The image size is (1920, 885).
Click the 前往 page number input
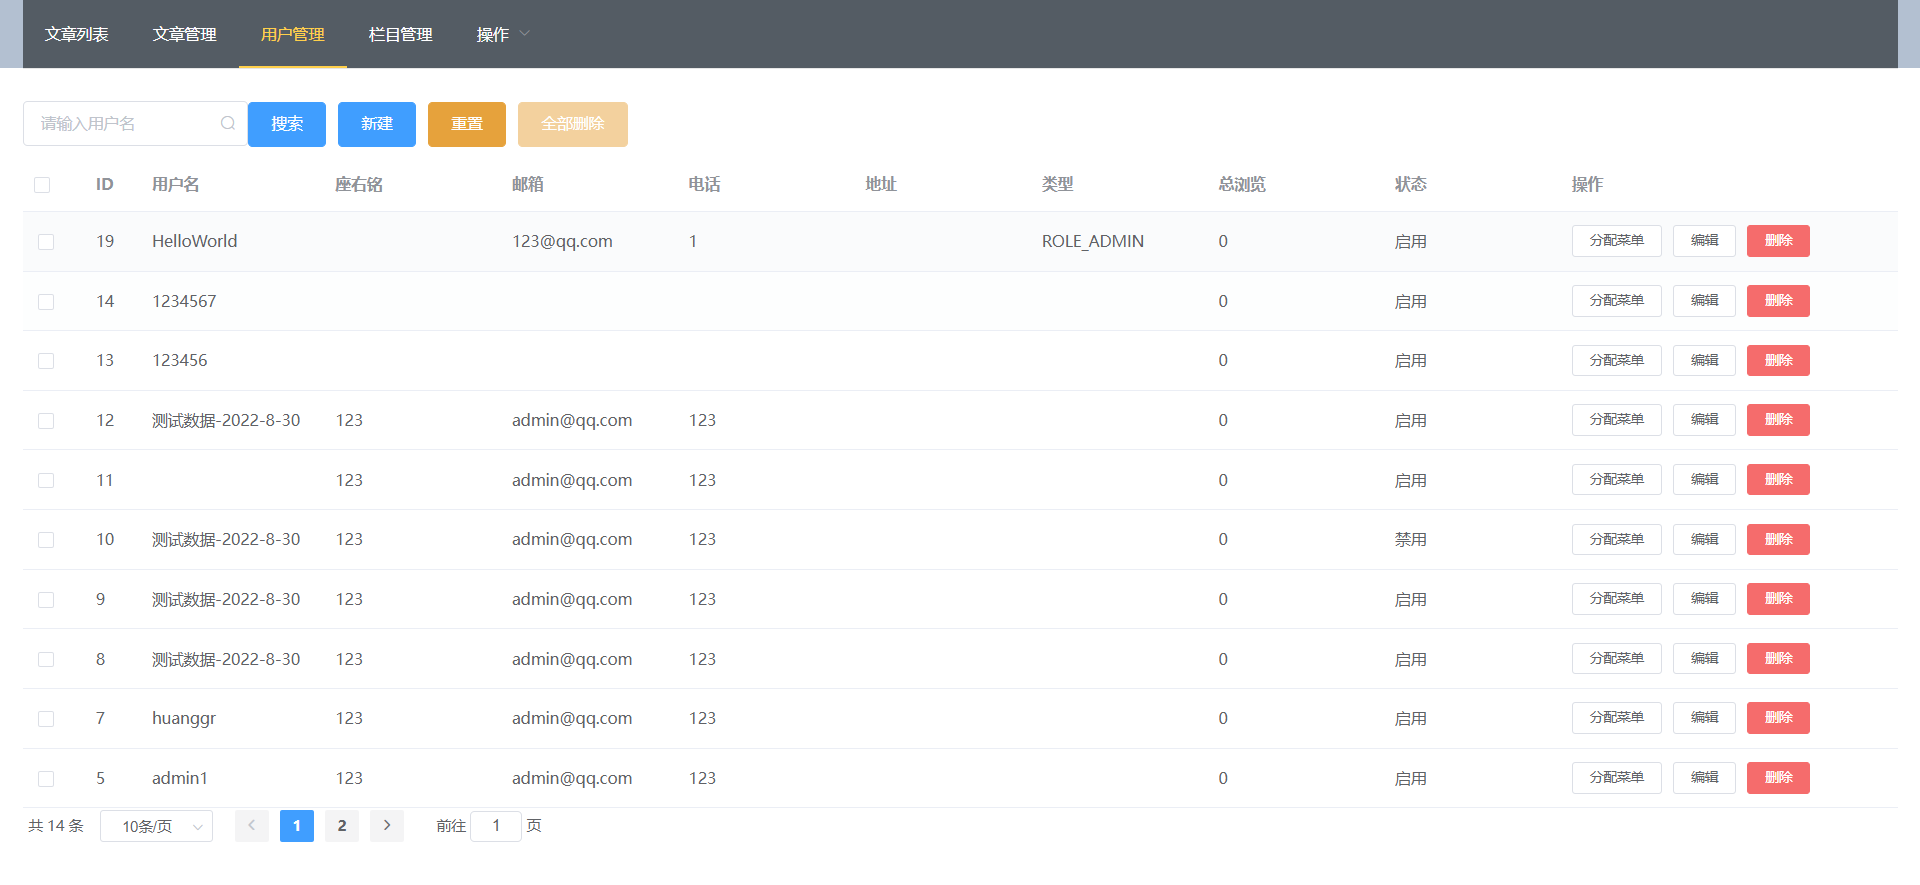coord(496,826)
